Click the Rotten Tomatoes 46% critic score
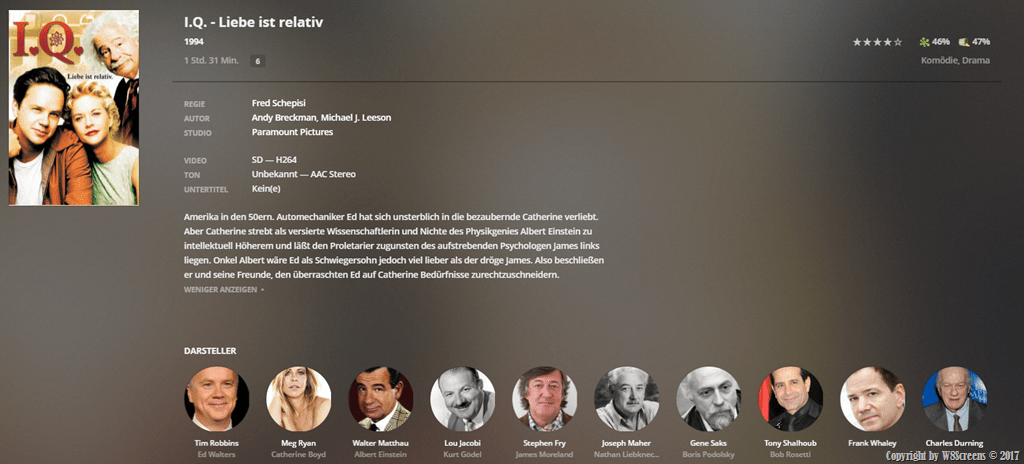This screenshot has height=464, width=1024. click(935, 42)
